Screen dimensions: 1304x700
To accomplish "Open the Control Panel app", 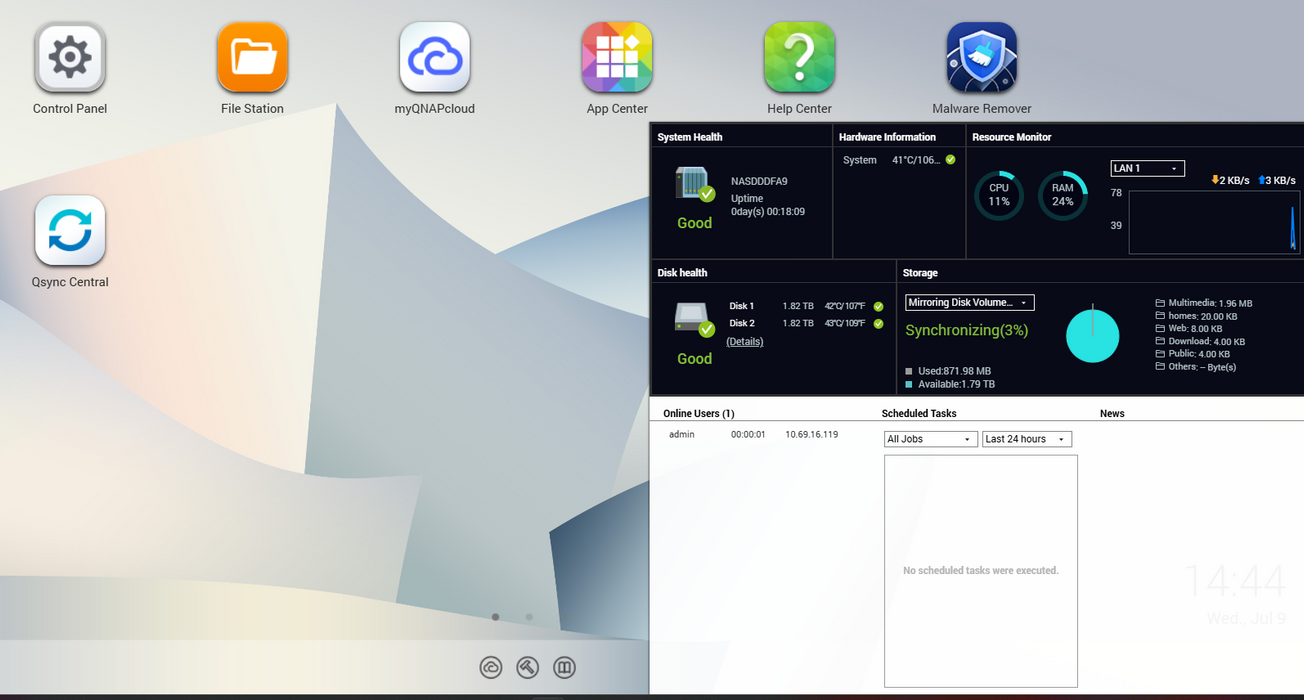I will tap(70, 57).
